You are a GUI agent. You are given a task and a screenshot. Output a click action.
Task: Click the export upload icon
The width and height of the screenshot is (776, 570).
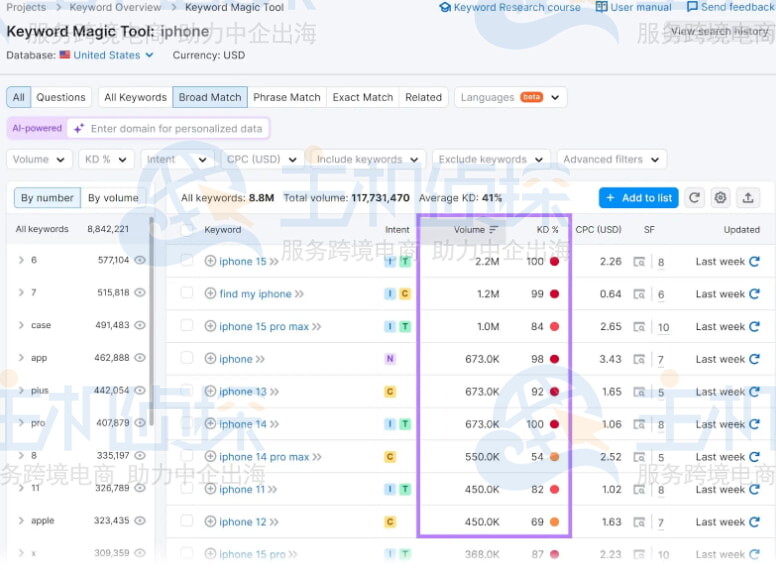748,198
